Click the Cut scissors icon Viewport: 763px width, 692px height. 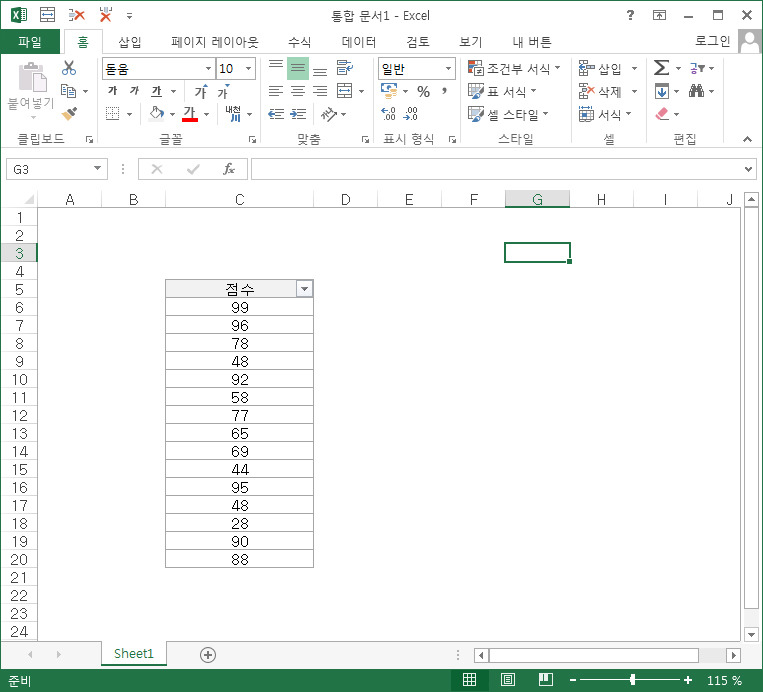tap(69, 68)
